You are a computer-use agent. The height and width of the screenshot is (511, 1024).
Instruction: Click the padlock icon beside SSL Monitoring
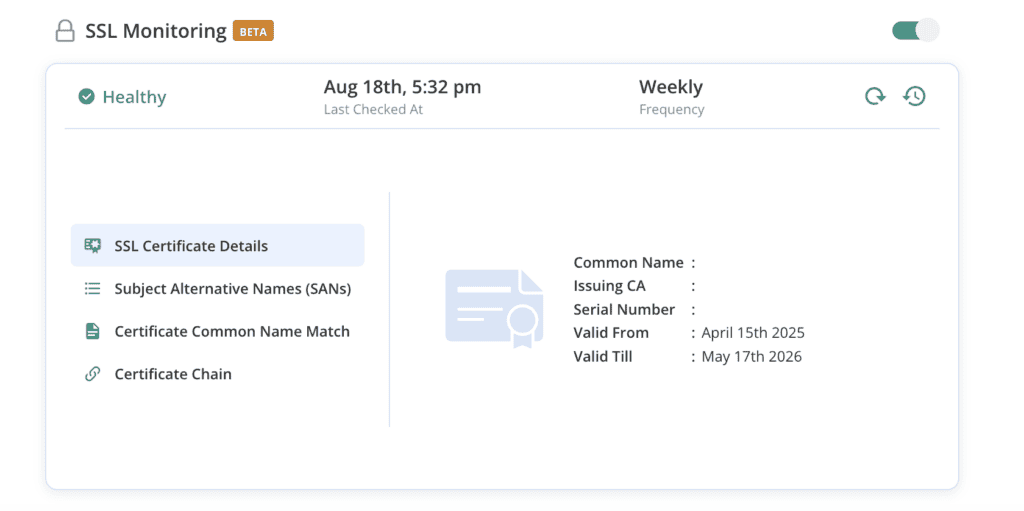(x=65, y=31)
